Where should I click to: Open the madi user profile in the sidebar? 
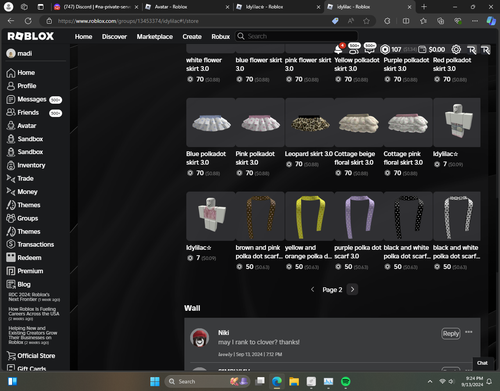coord(19,53)
